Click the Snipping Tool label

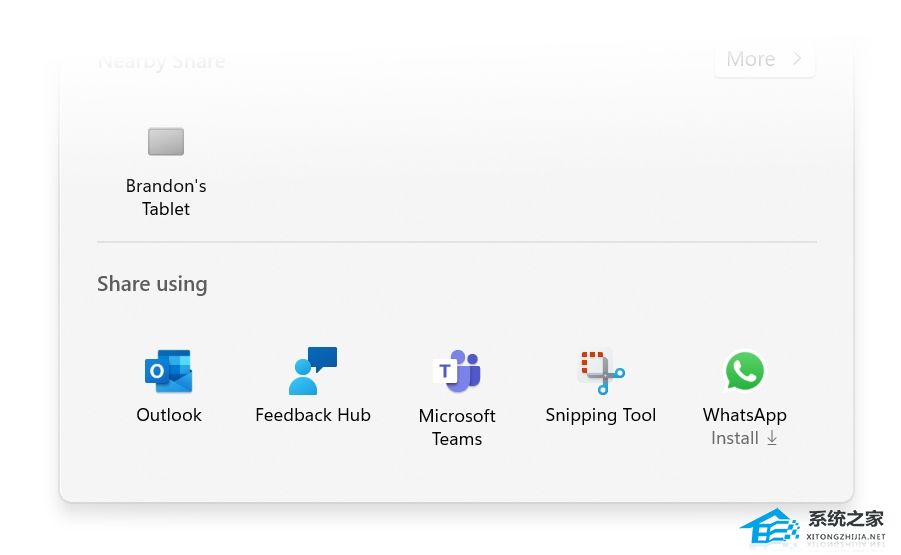click(x=600, y=415)
